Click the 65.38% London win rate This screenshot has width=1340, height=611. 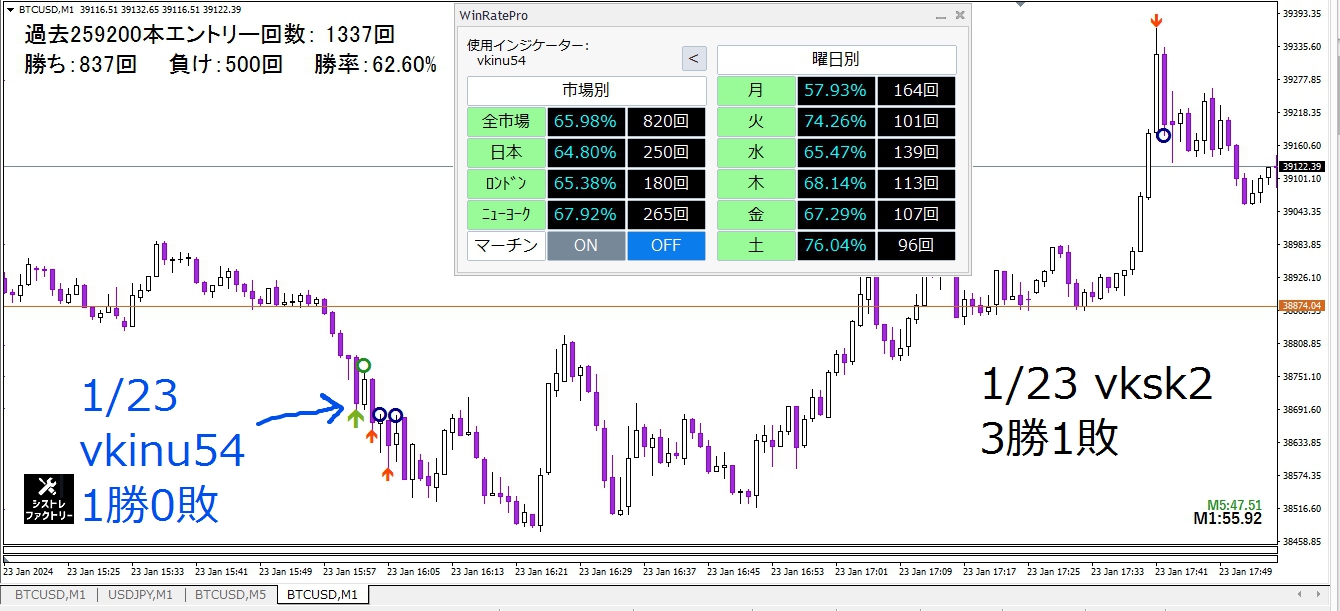tap(586, 184)
